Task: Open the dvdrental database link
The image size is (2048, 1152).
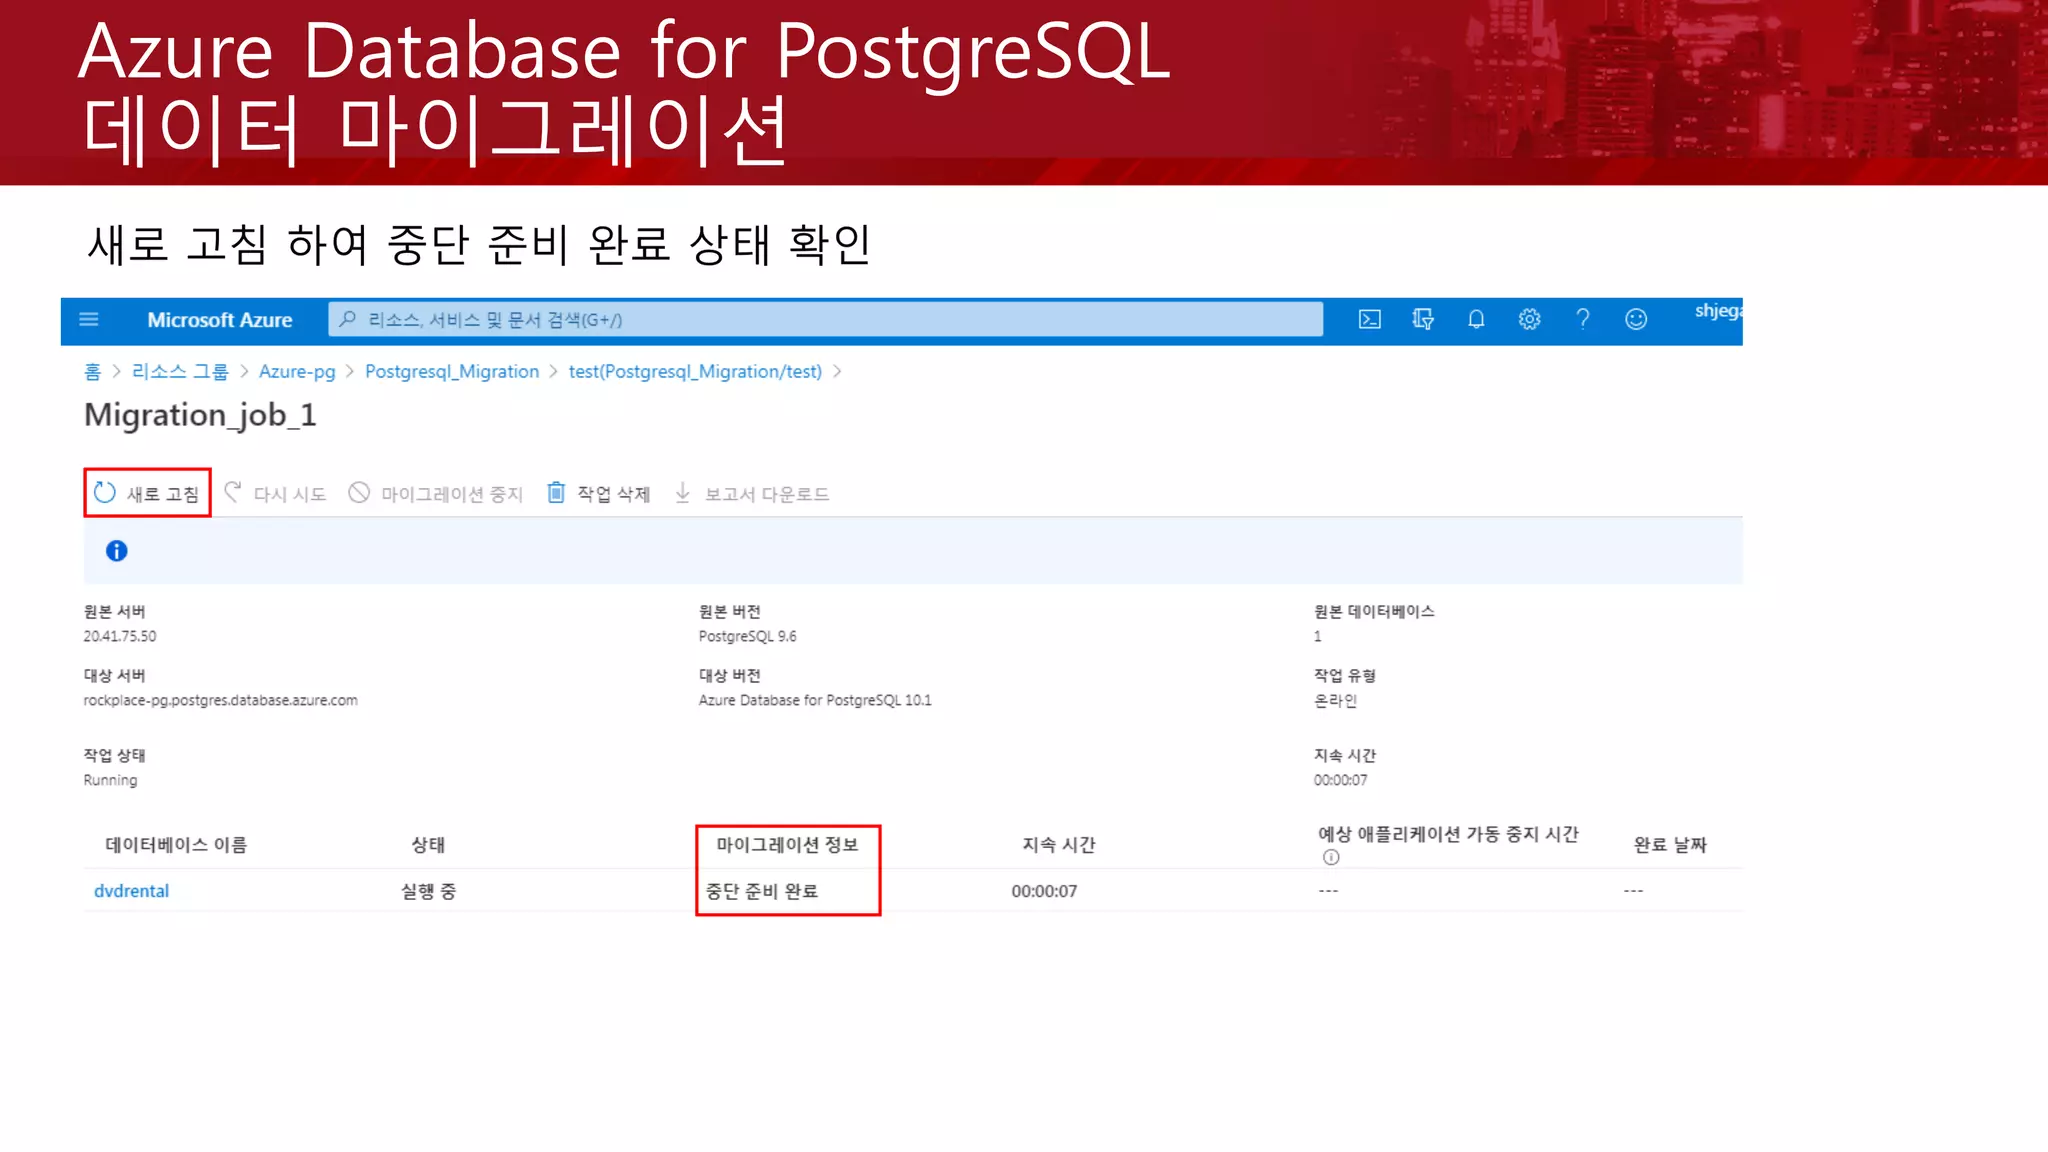Action: 131,891
